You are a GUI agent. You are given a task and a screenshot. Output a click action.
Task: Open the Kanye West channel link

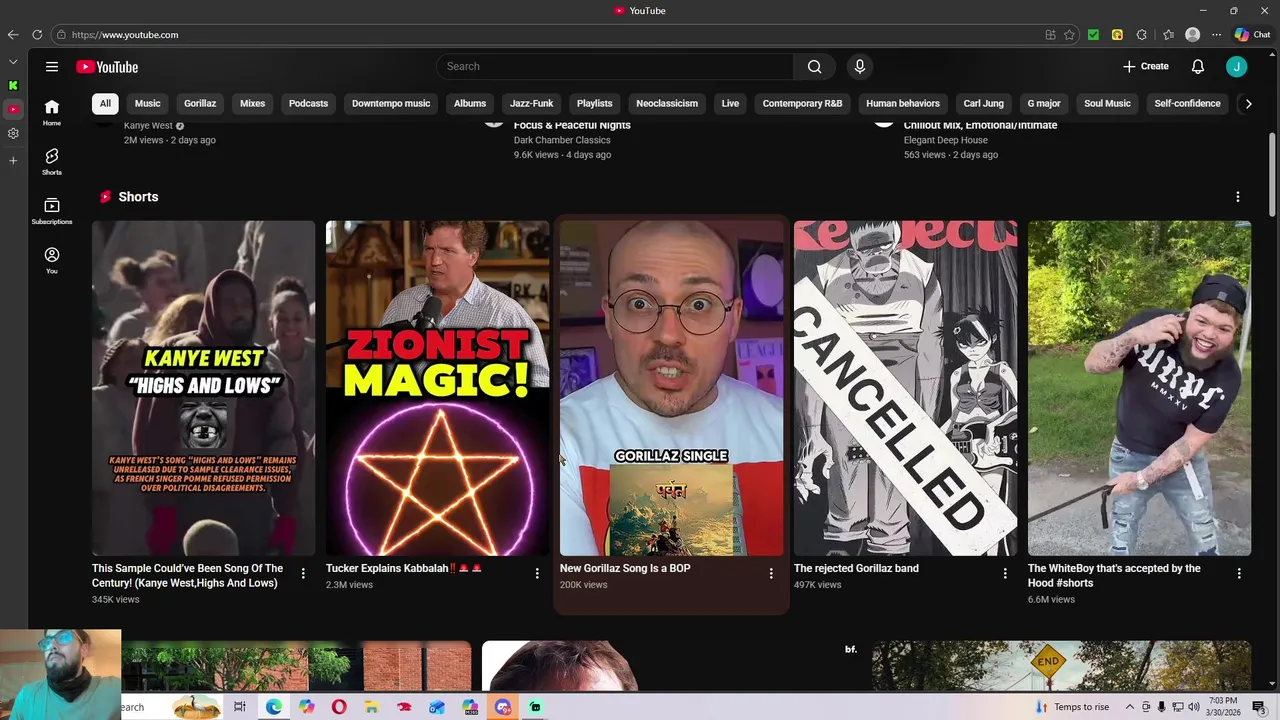(148, 126)
